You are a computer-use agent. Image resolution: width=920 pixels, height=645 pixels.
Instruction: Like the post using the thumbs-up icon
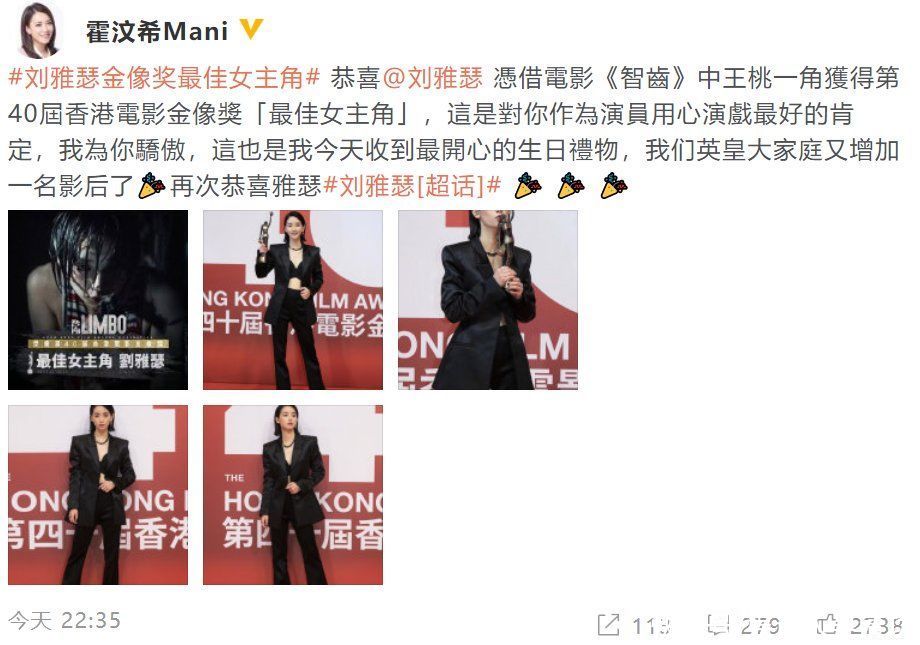(827, 624)
